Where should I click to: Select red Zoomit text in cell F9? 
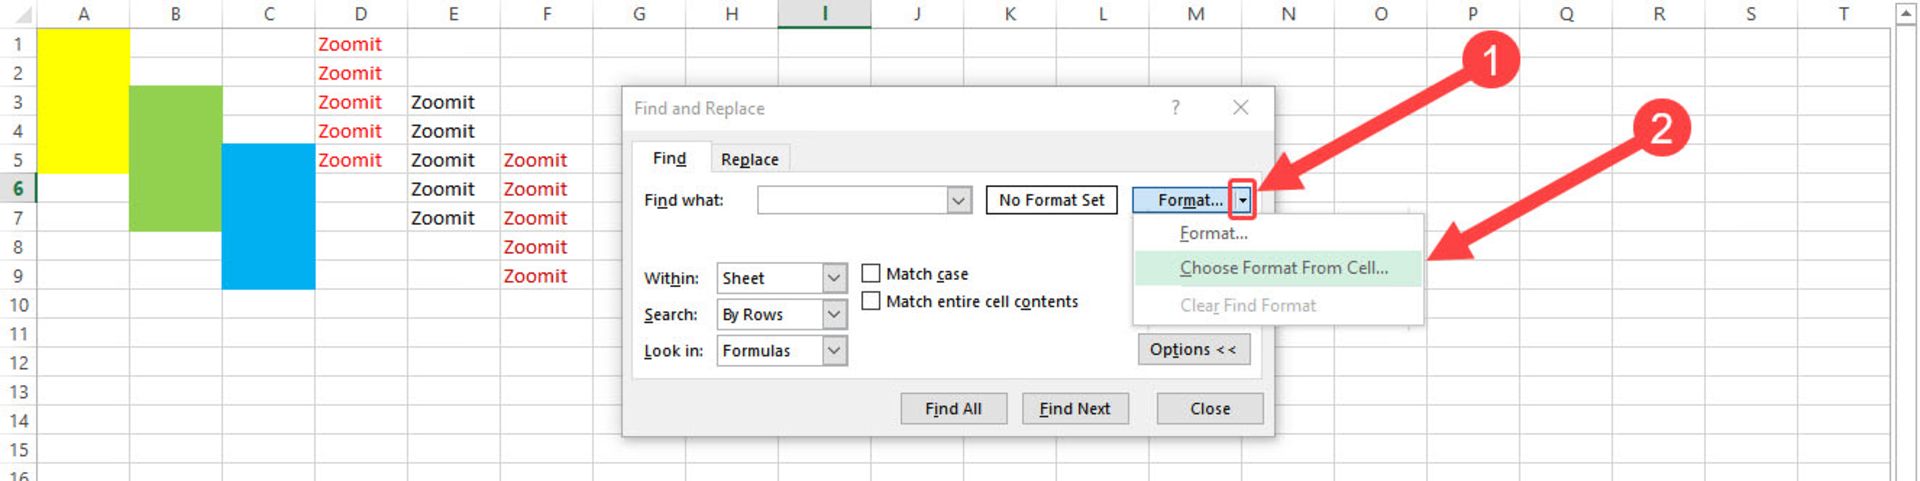point(535,276)
